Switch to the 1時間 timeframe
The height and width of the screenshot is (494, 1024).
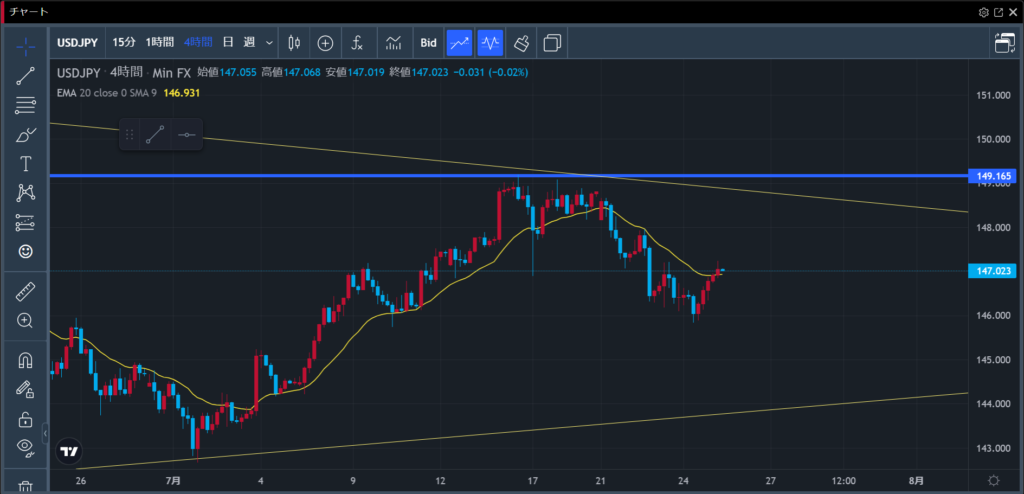tap(159, 43)
